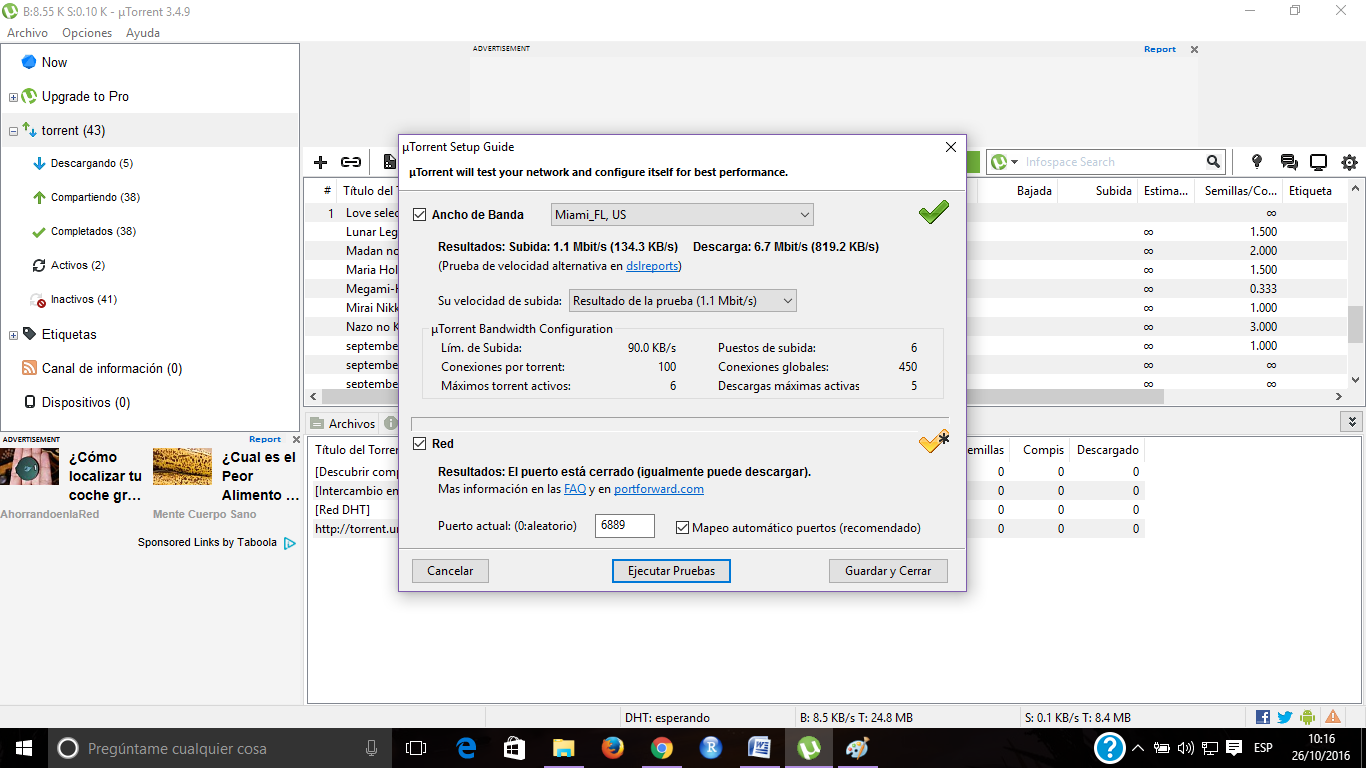The width and height of the screenshot is (1366, 768).
Task: Toggle the Red checkbox
Action: tap(420, 443)
